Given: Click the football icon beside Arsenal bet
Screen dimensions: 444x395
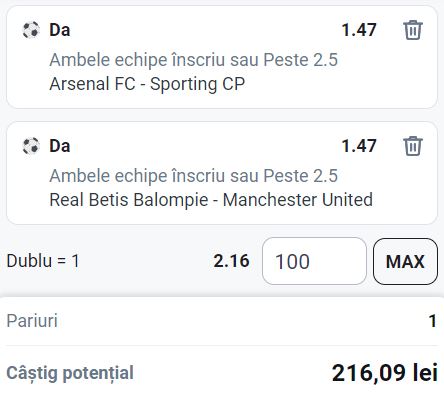Looking at the screenshot, I should (31, 30).
